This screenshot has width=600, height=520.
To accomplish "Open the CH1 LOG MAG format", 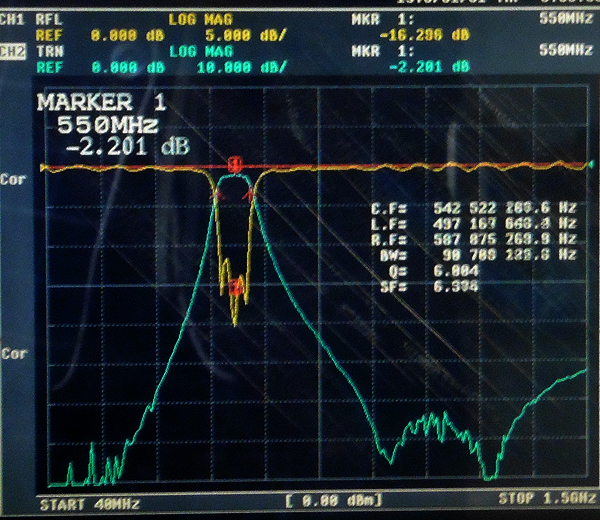I will pos(202,19).
